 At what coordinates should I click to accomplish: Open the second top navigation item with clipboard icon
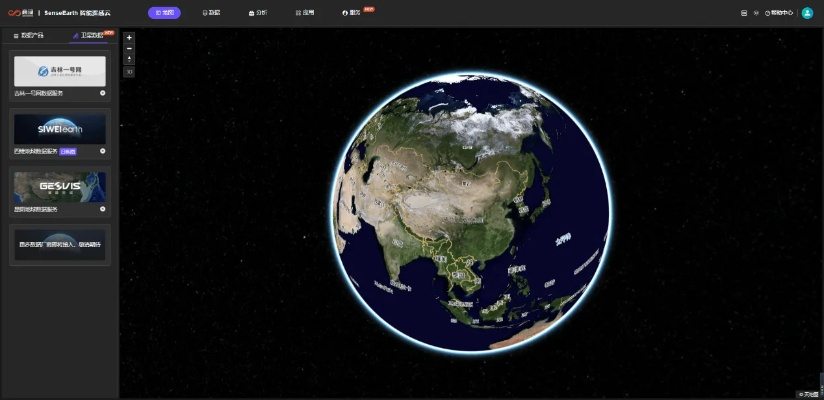(211, 13)
